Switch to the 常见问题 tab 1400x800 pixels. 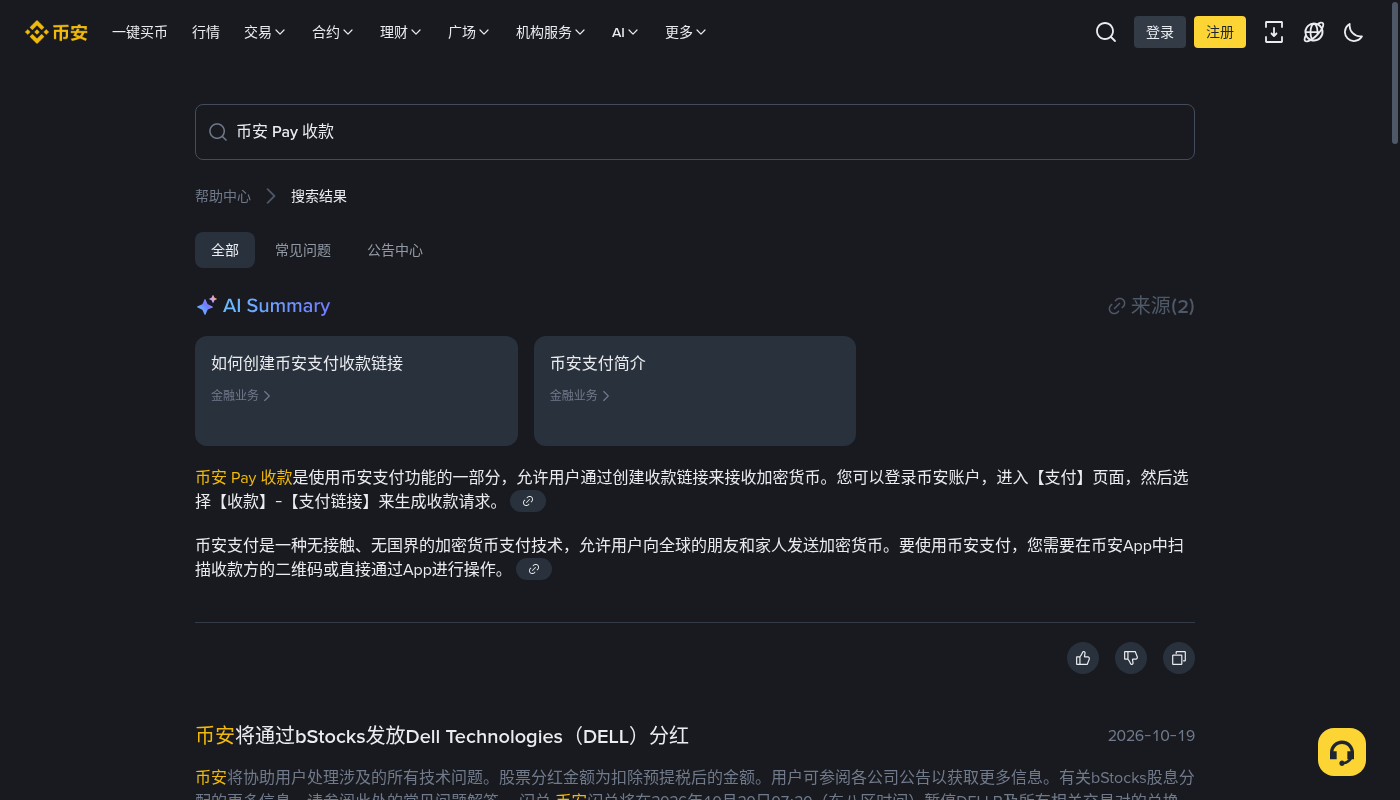[x=303, y=250]
